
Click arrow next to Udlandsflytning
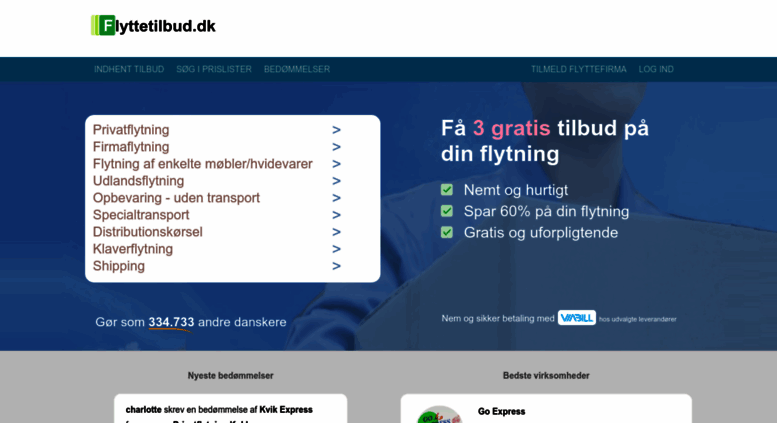(336, 181)
